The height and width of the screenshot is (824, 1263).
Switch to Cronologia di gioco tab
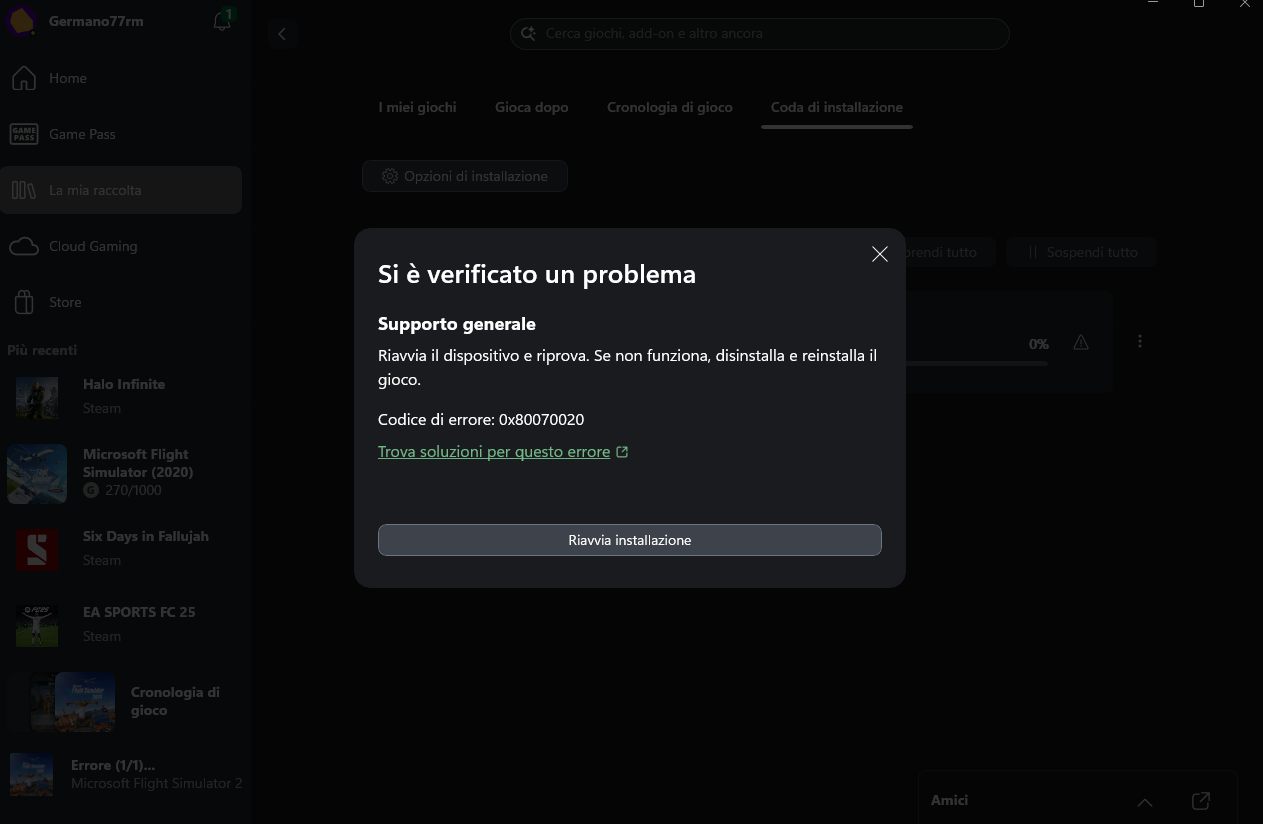pos(669,107)
